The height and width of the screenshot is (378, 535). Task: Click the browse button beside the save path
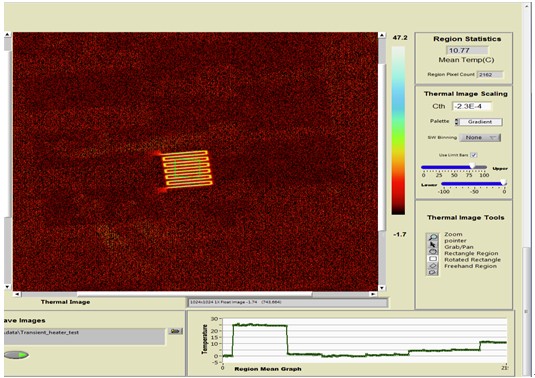click(175, 331)
